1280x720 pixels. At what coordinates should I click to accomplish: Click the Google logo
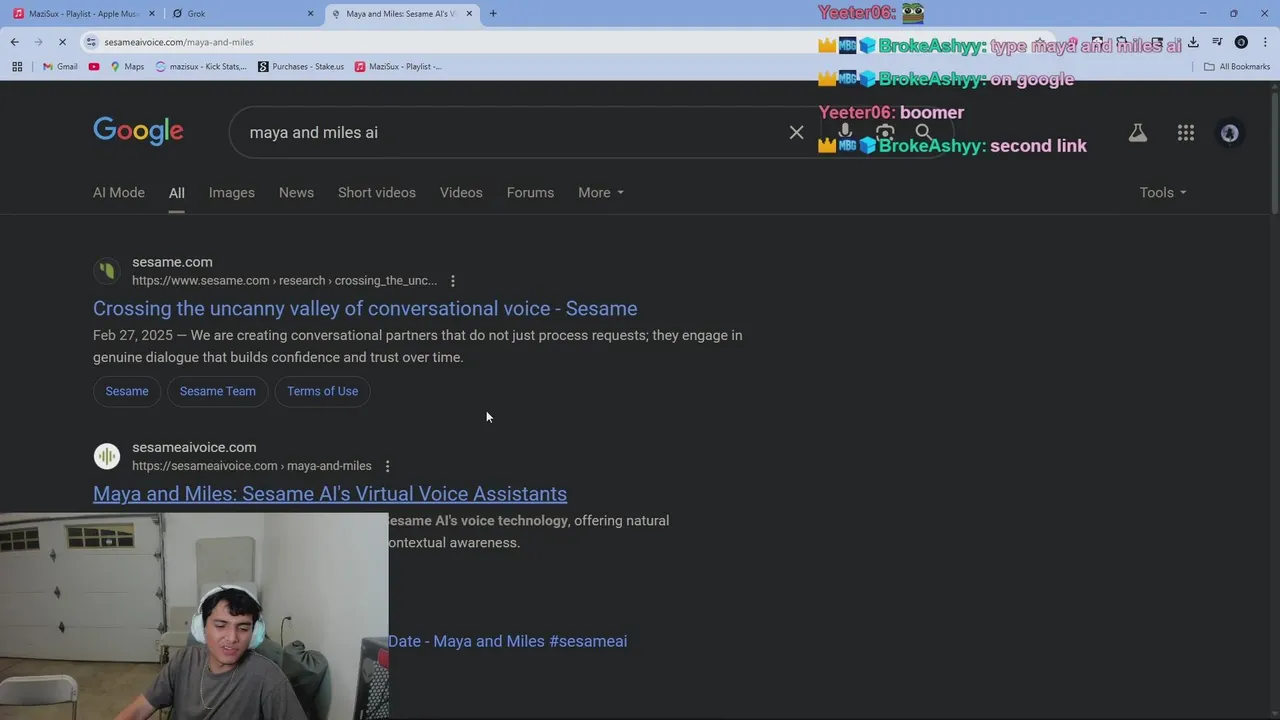coord(138,131)
